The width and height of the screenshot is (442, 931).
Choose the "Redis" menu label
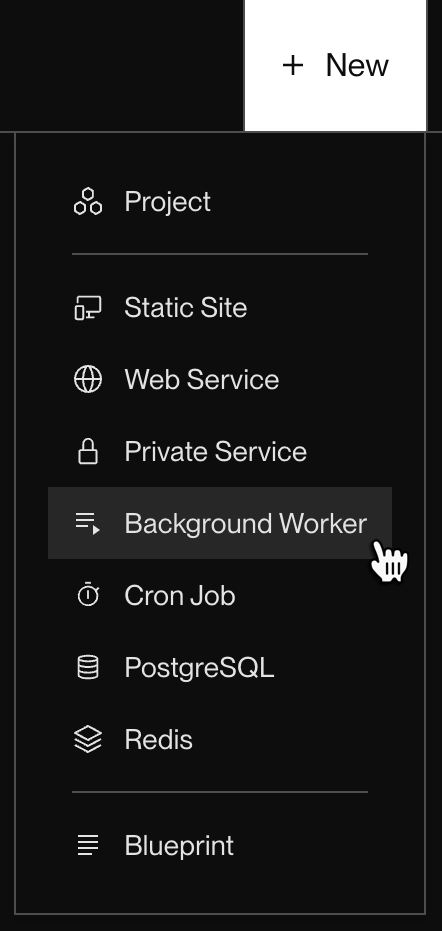coord(159,740)
